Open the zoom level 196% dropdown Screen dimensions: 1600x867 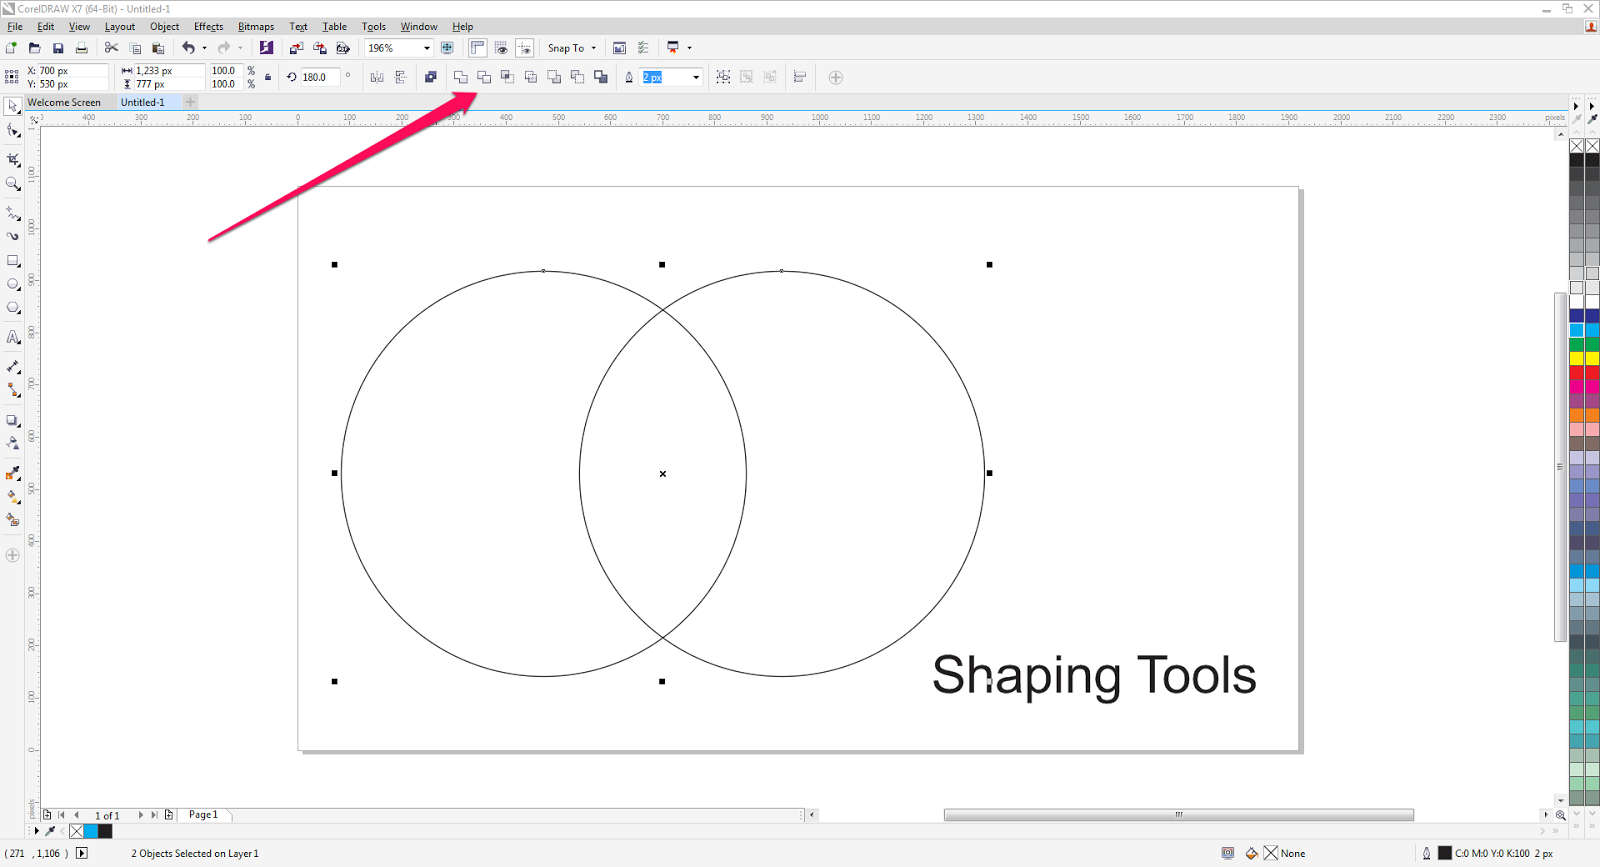tap(427, 48)
